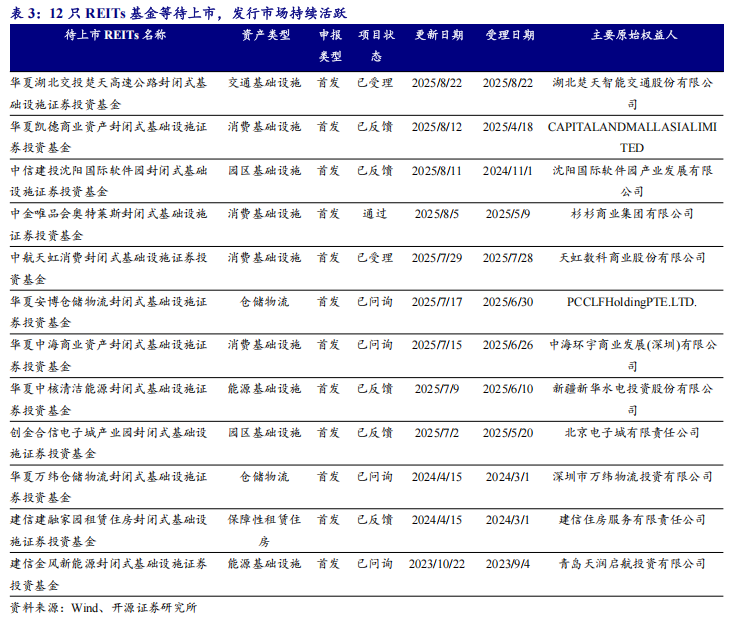739x620 pixels.
Task: Select fund name '中信建投沈阳国际软件园封闭式基础设施证券投资基金'
Action: [108, 181]
